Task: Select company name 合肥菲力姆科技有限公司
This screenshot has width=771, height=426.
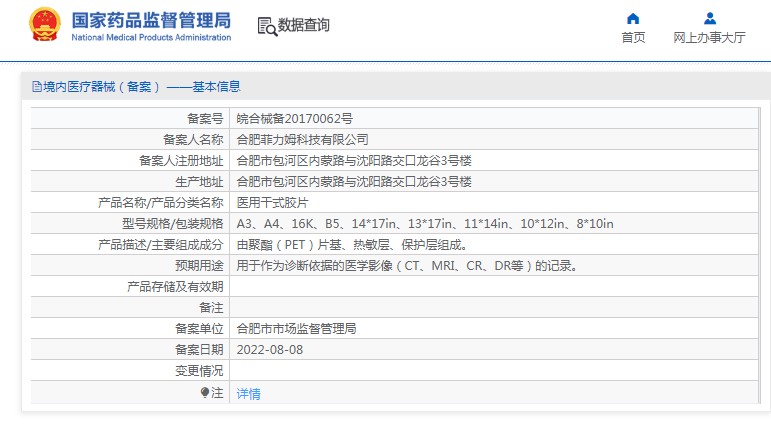Action: pyautogui.click(x=302, y=140)
